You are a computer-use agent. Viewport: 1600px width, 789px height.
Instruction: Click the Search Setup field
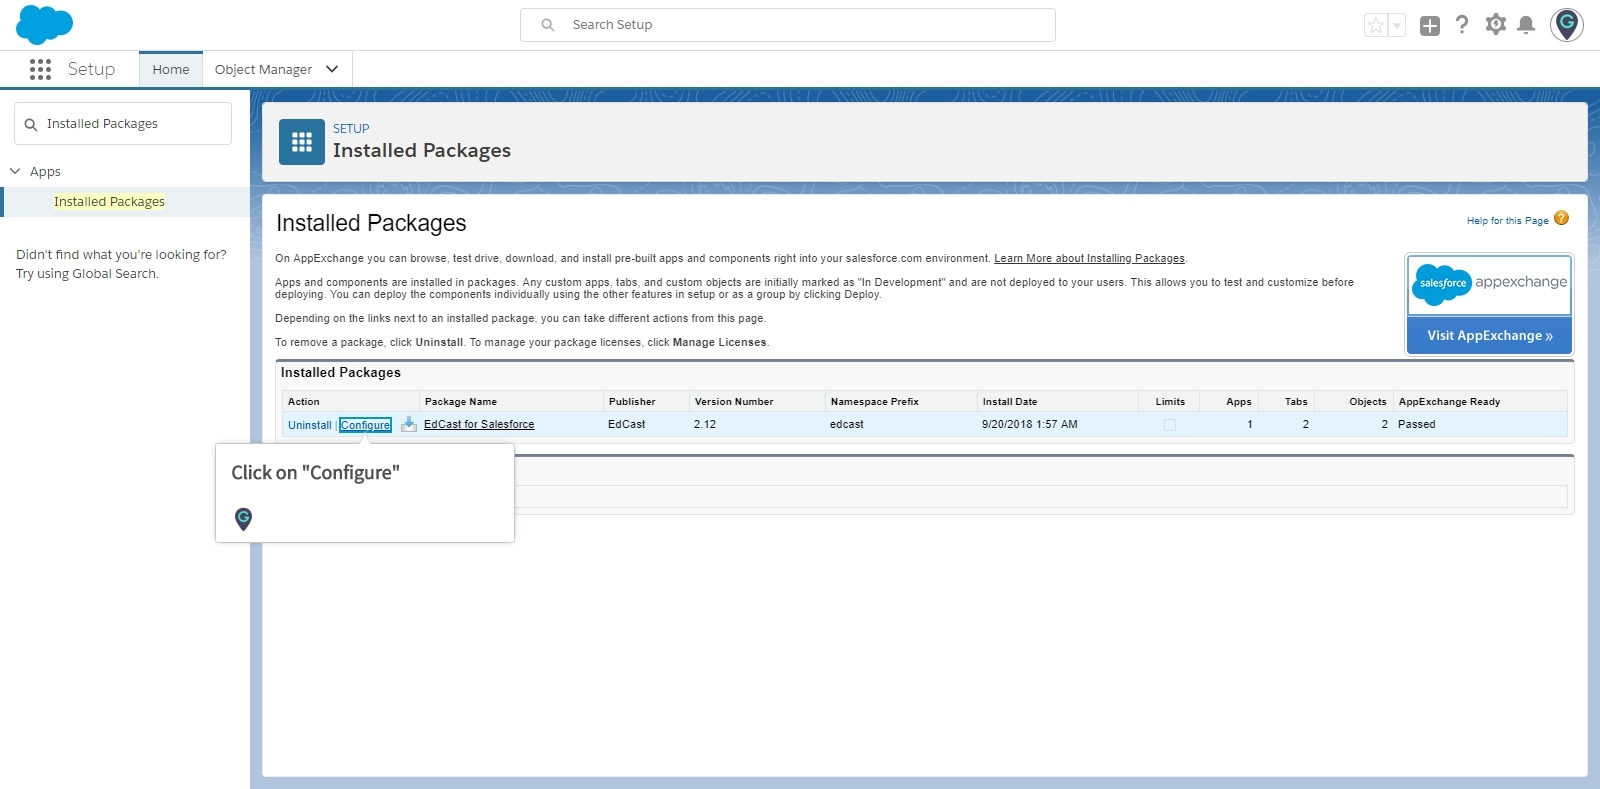click(788, 25)
